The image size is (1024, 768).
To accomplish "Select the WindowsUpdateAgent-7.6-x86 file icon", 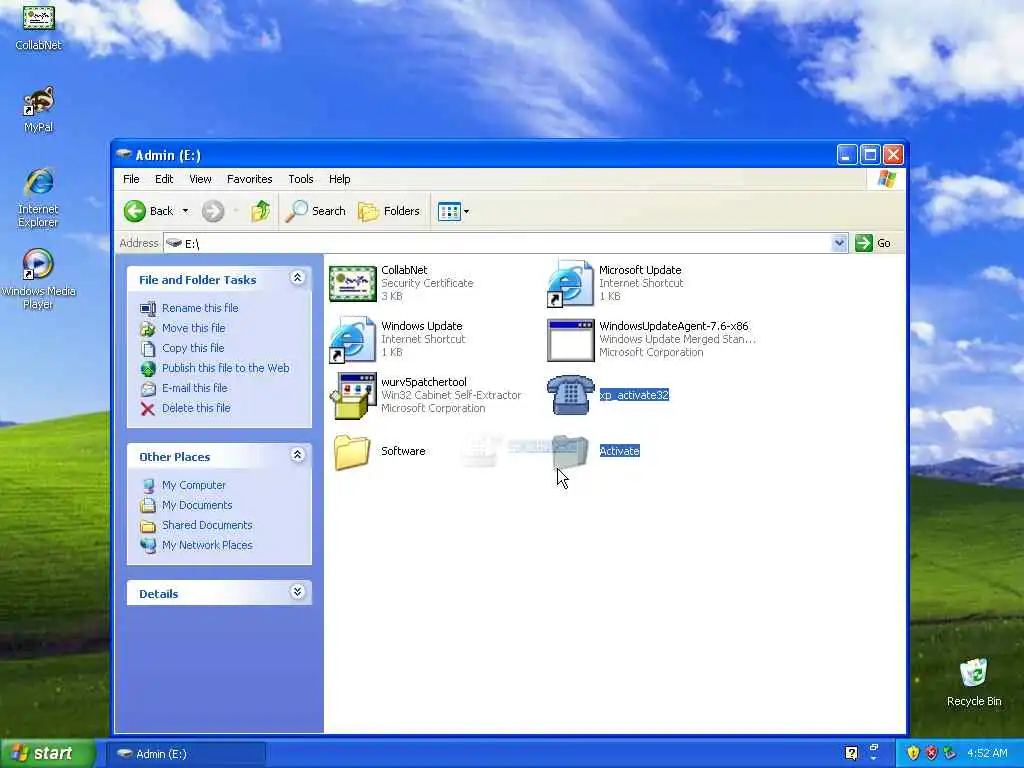I will pyautogui.click(x=570, y=340).
